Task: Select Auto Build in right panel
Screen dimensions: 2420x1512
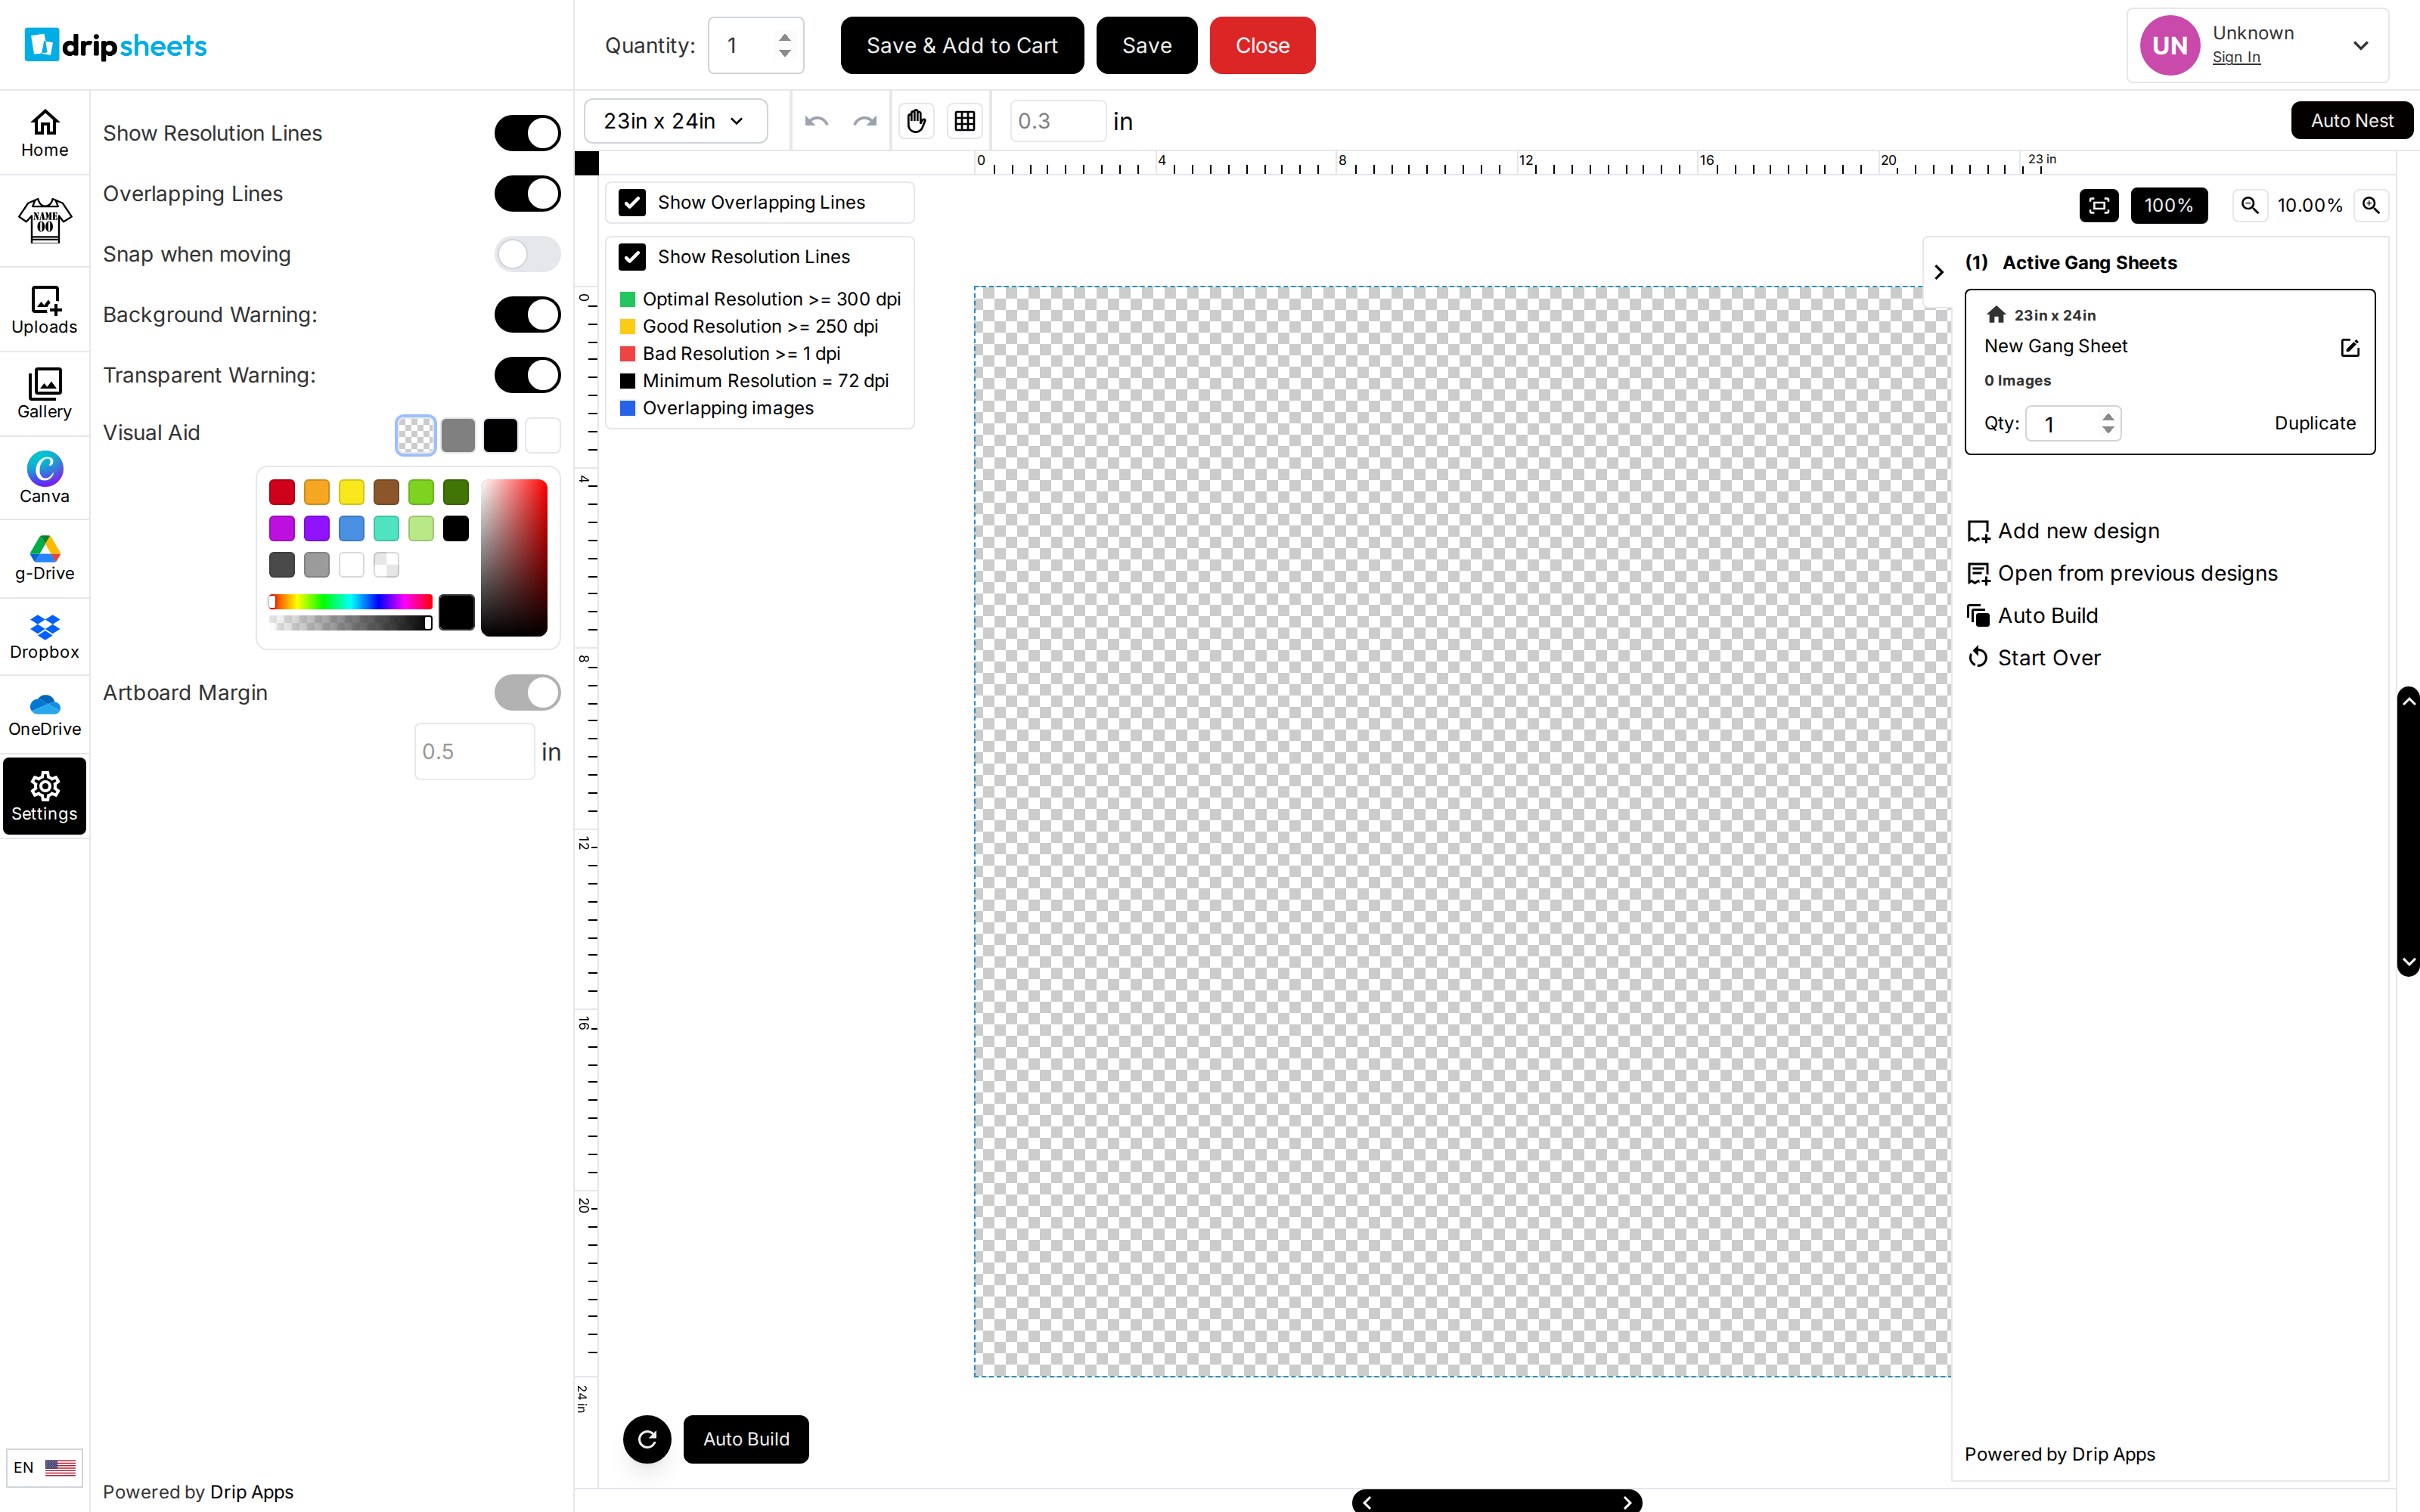Action: pyautogui.click(x=2032, y=615)
